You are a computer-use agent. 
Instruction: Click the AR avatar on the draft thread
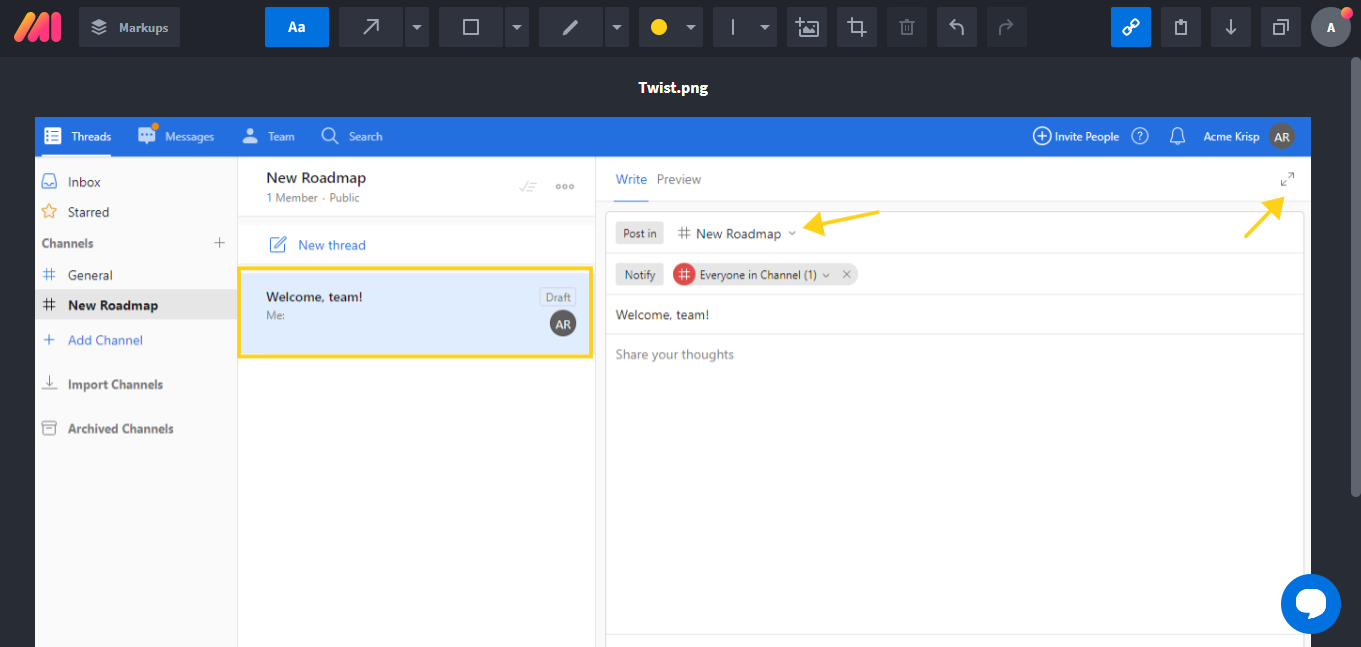[x=563, y=324]
